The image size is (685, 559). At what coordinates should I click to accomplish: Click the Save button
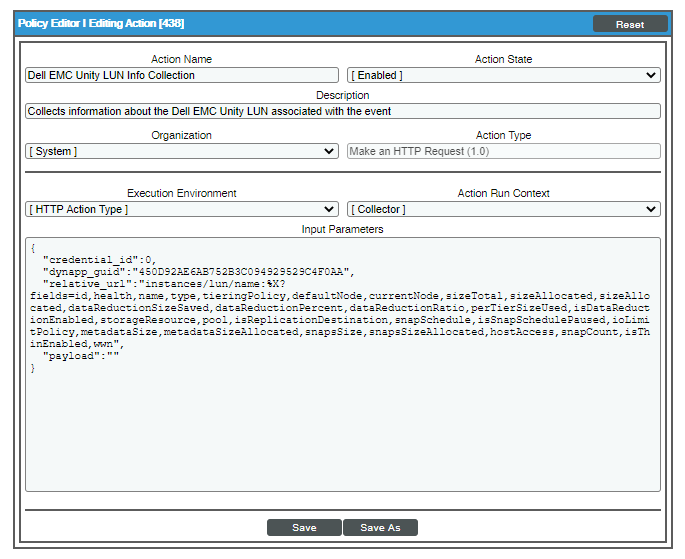(304, 527)
